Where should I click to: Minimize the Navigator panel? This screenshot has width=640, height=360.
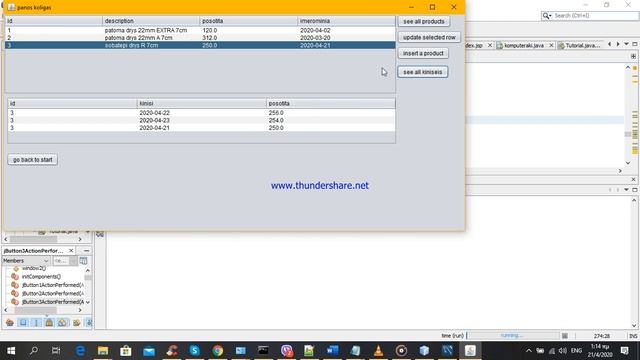[87, 250]
